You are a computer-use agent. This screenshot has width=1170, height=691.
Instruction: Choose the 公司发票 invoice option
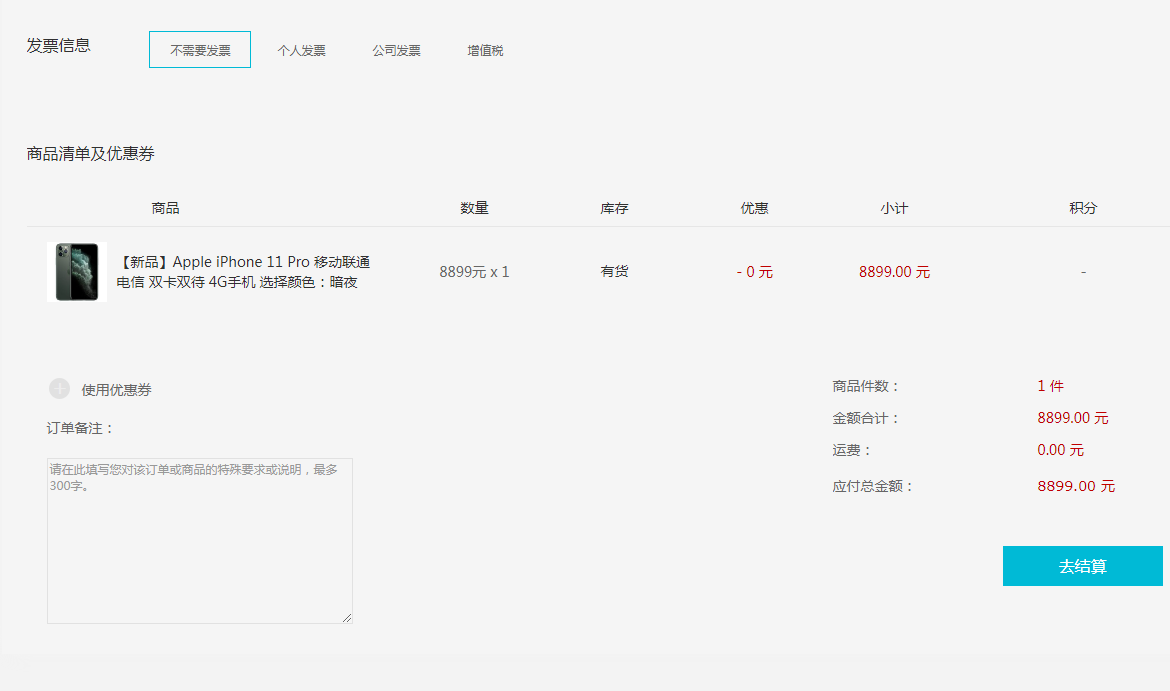click(396, 51)
